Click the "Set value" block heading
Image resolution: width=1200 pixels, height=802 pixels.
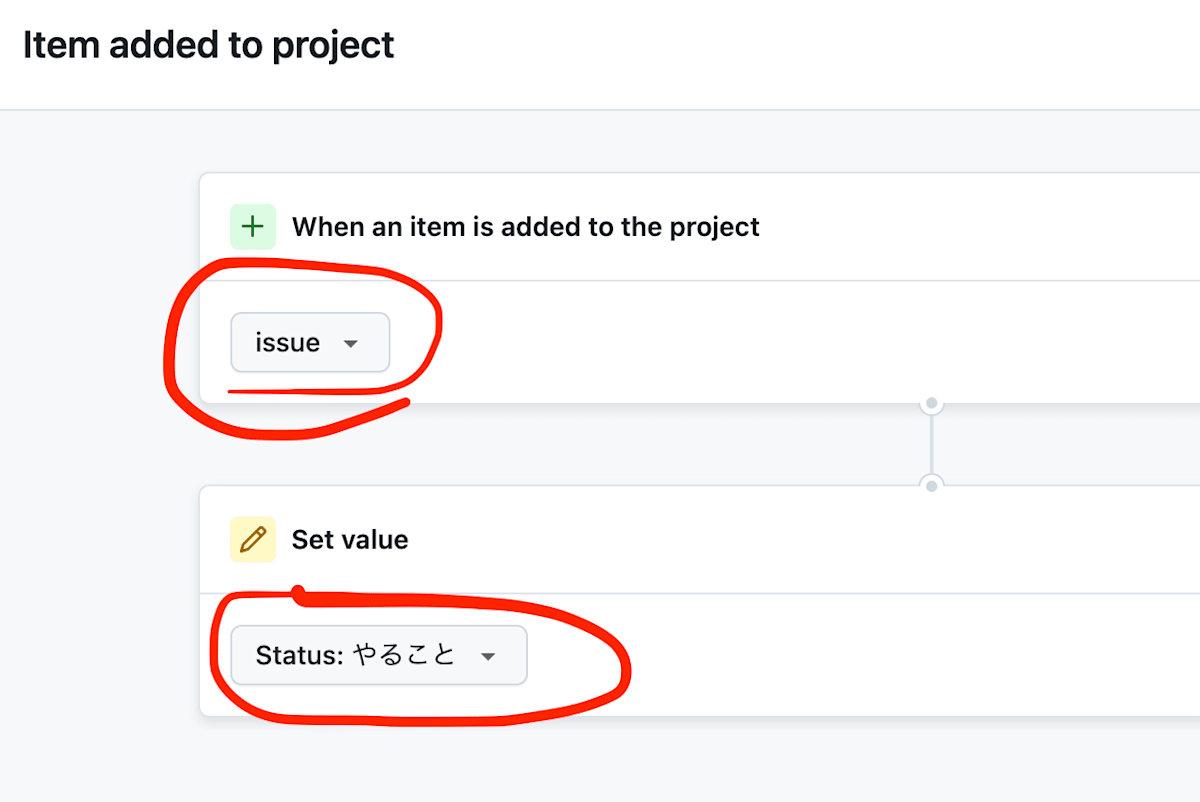[350, 540]
